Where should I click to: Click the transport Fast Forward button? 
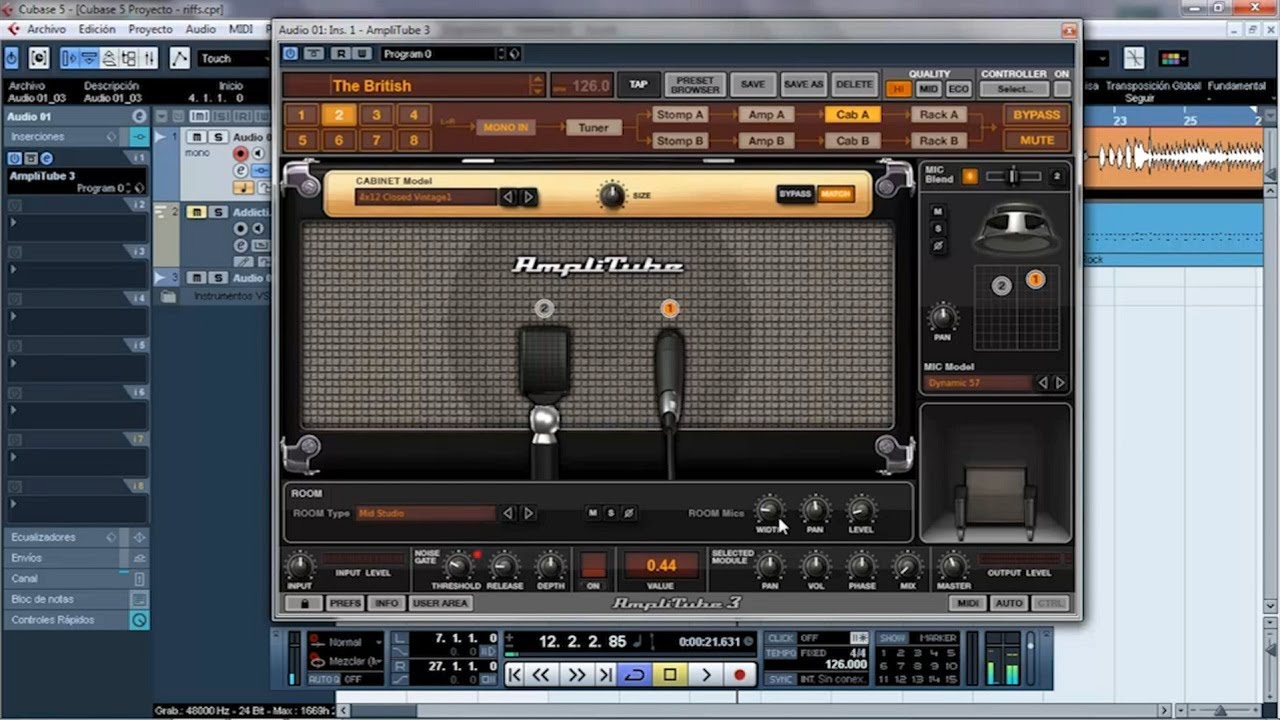576,675
